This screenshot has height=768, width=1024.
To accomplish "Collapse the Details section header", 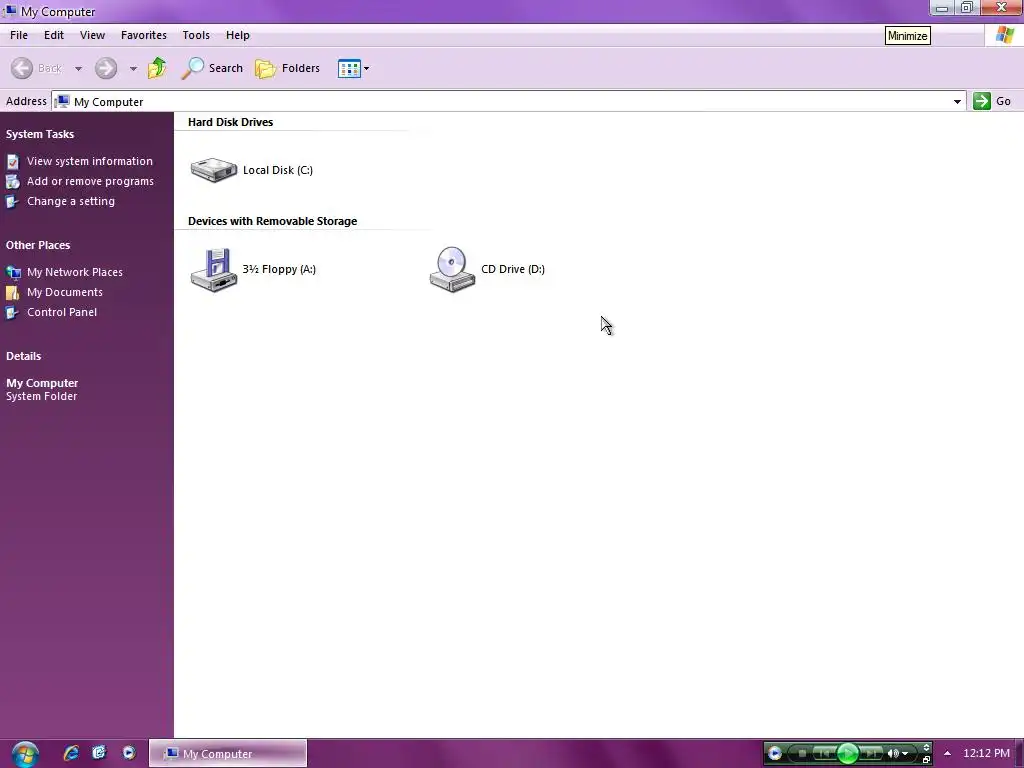I will 24,356.
